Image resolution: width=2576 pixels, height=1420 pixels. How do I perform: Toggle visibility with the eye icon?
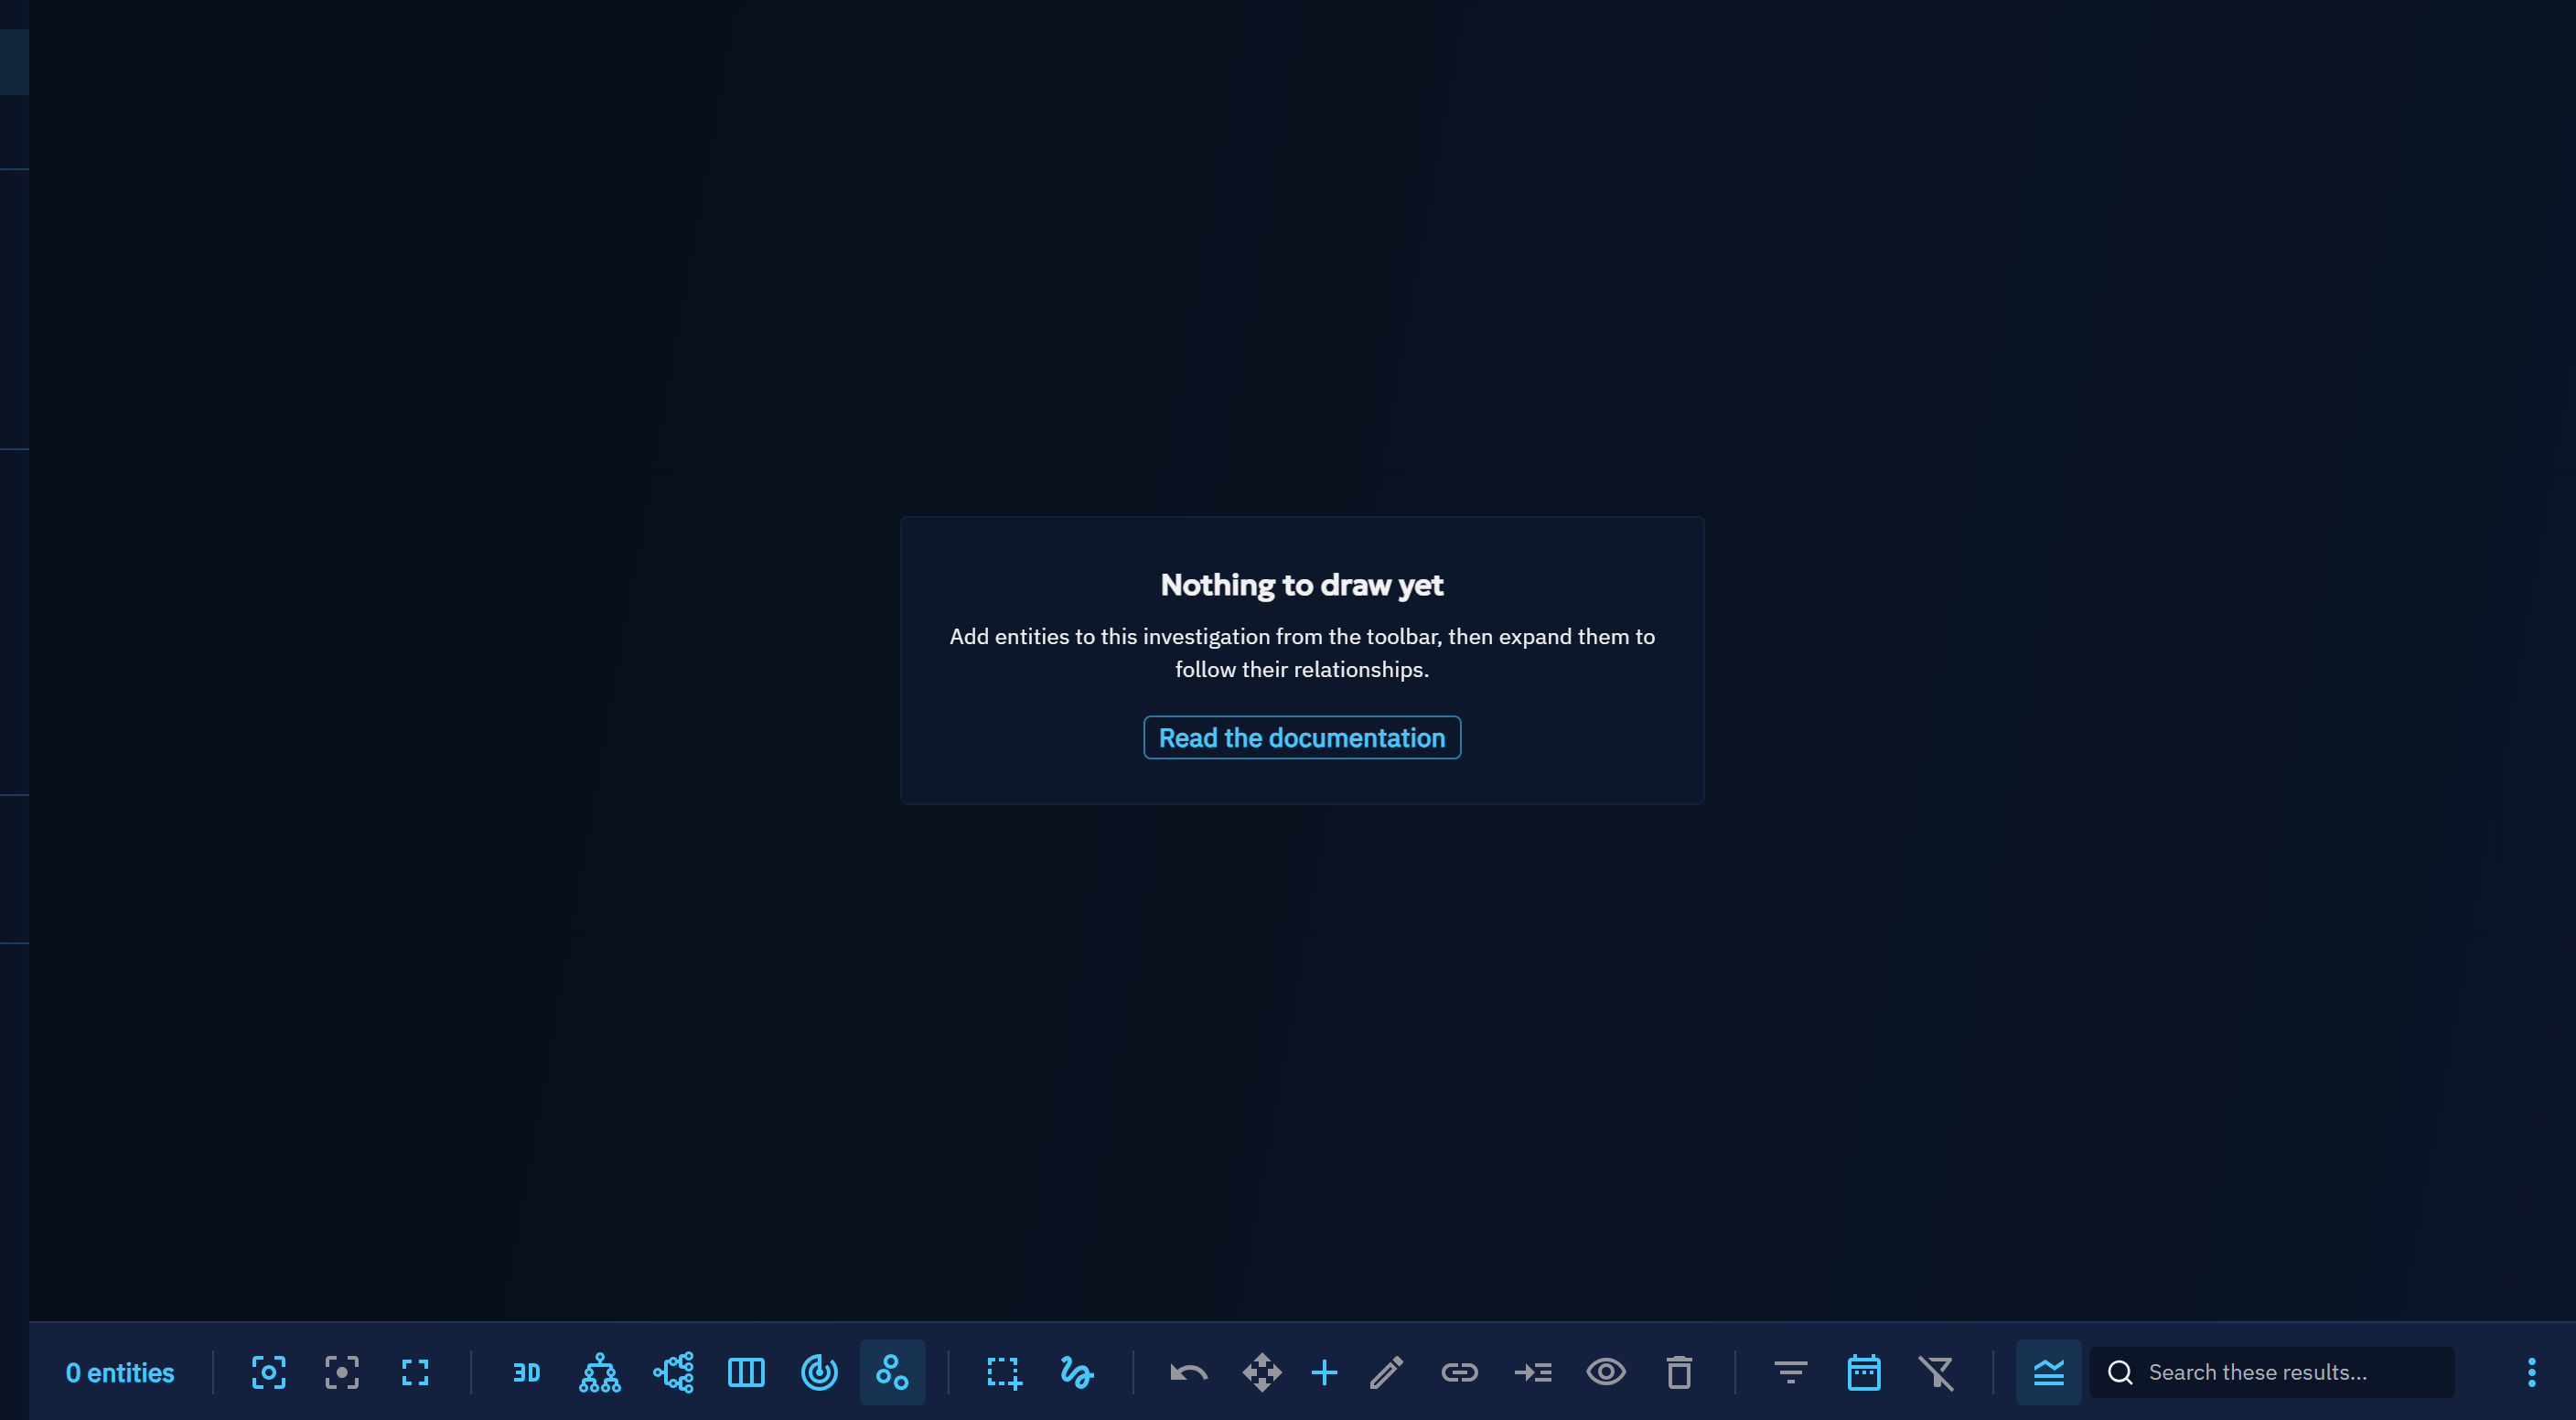click(x=1606, y=1372)
